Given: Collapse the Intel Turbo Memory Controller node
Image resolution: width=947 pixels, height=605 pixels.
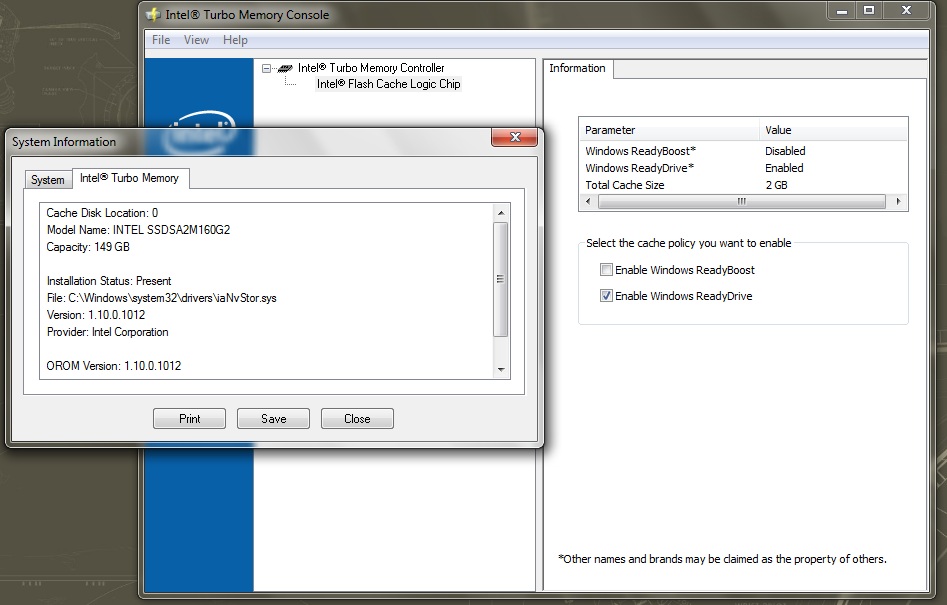Looking at the screenshot, I should (266, 68).
